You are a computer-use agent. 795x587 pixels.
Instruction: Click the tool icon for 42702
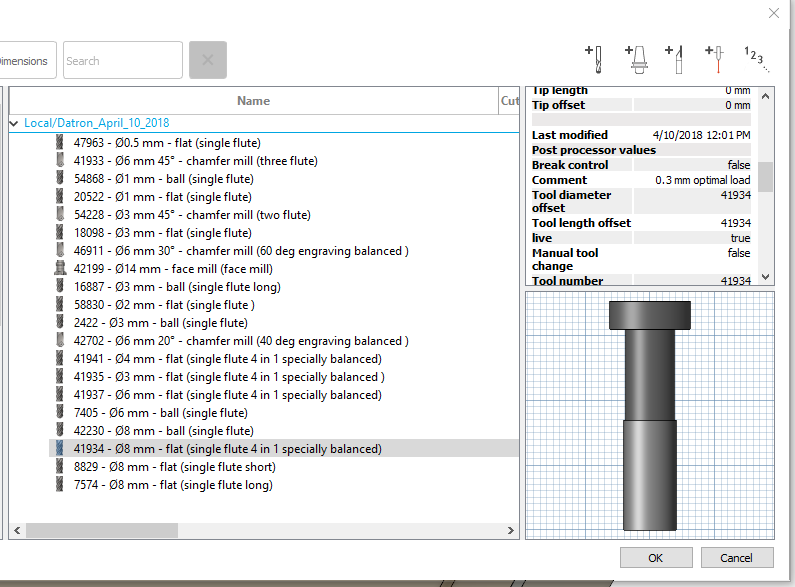[60, 341]
